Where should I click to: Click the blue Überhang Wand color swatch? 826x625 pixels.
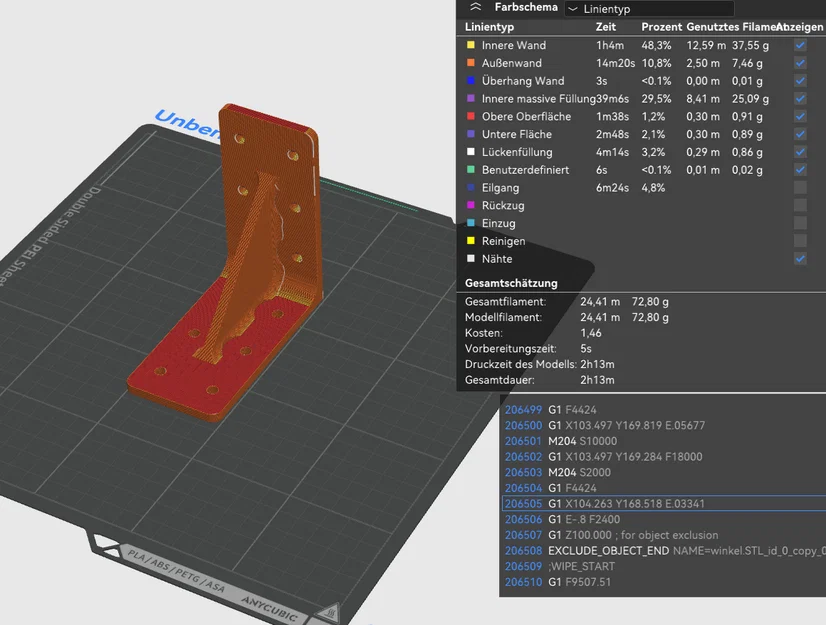(471, 81)
